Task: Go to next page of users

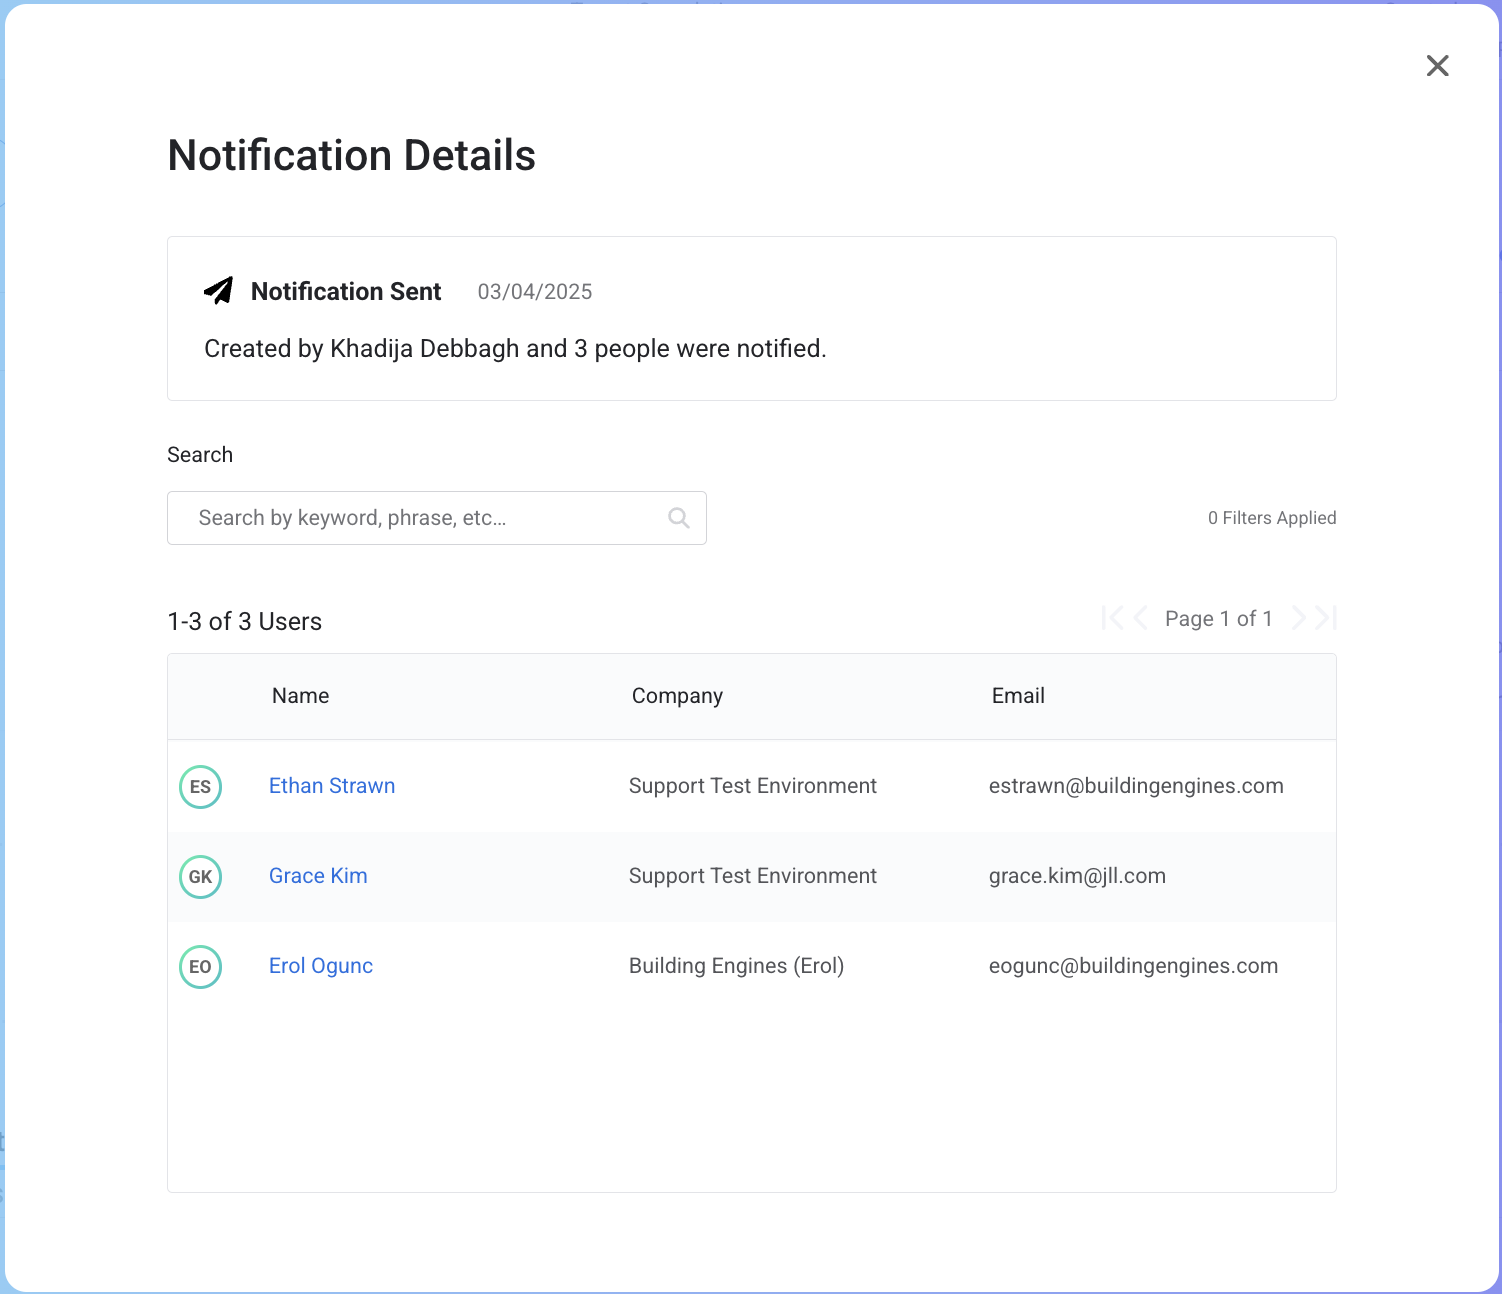Action: (1298, 618)
